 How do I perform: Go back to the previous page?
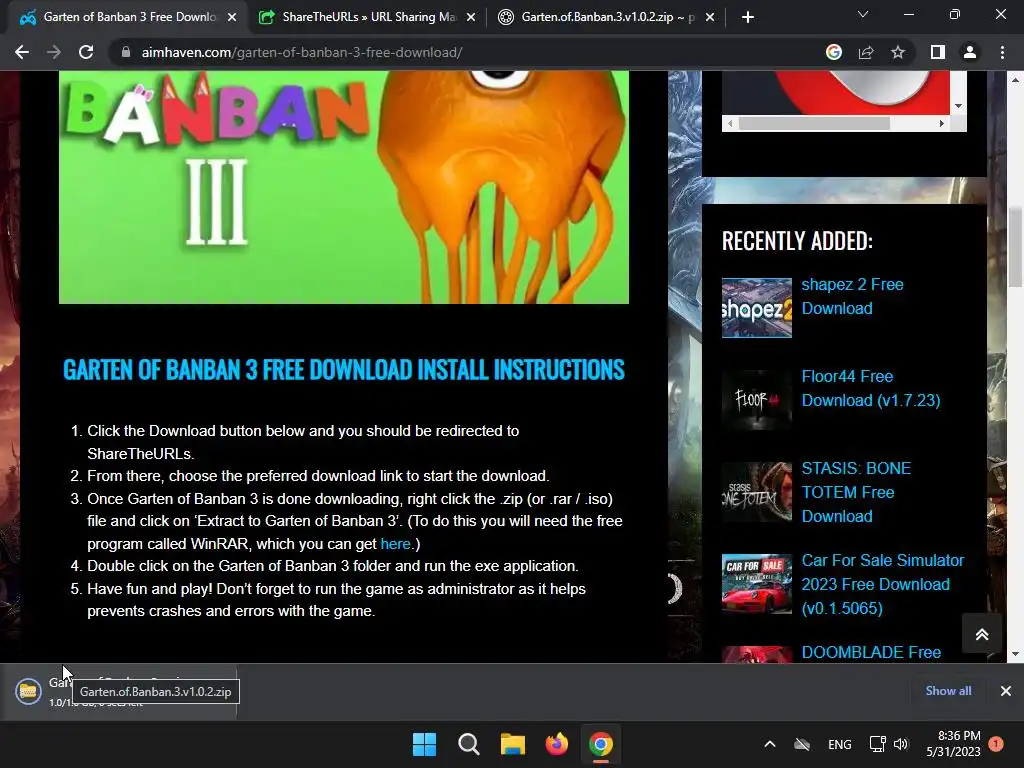pyautogui.click(x=22, y=52)
